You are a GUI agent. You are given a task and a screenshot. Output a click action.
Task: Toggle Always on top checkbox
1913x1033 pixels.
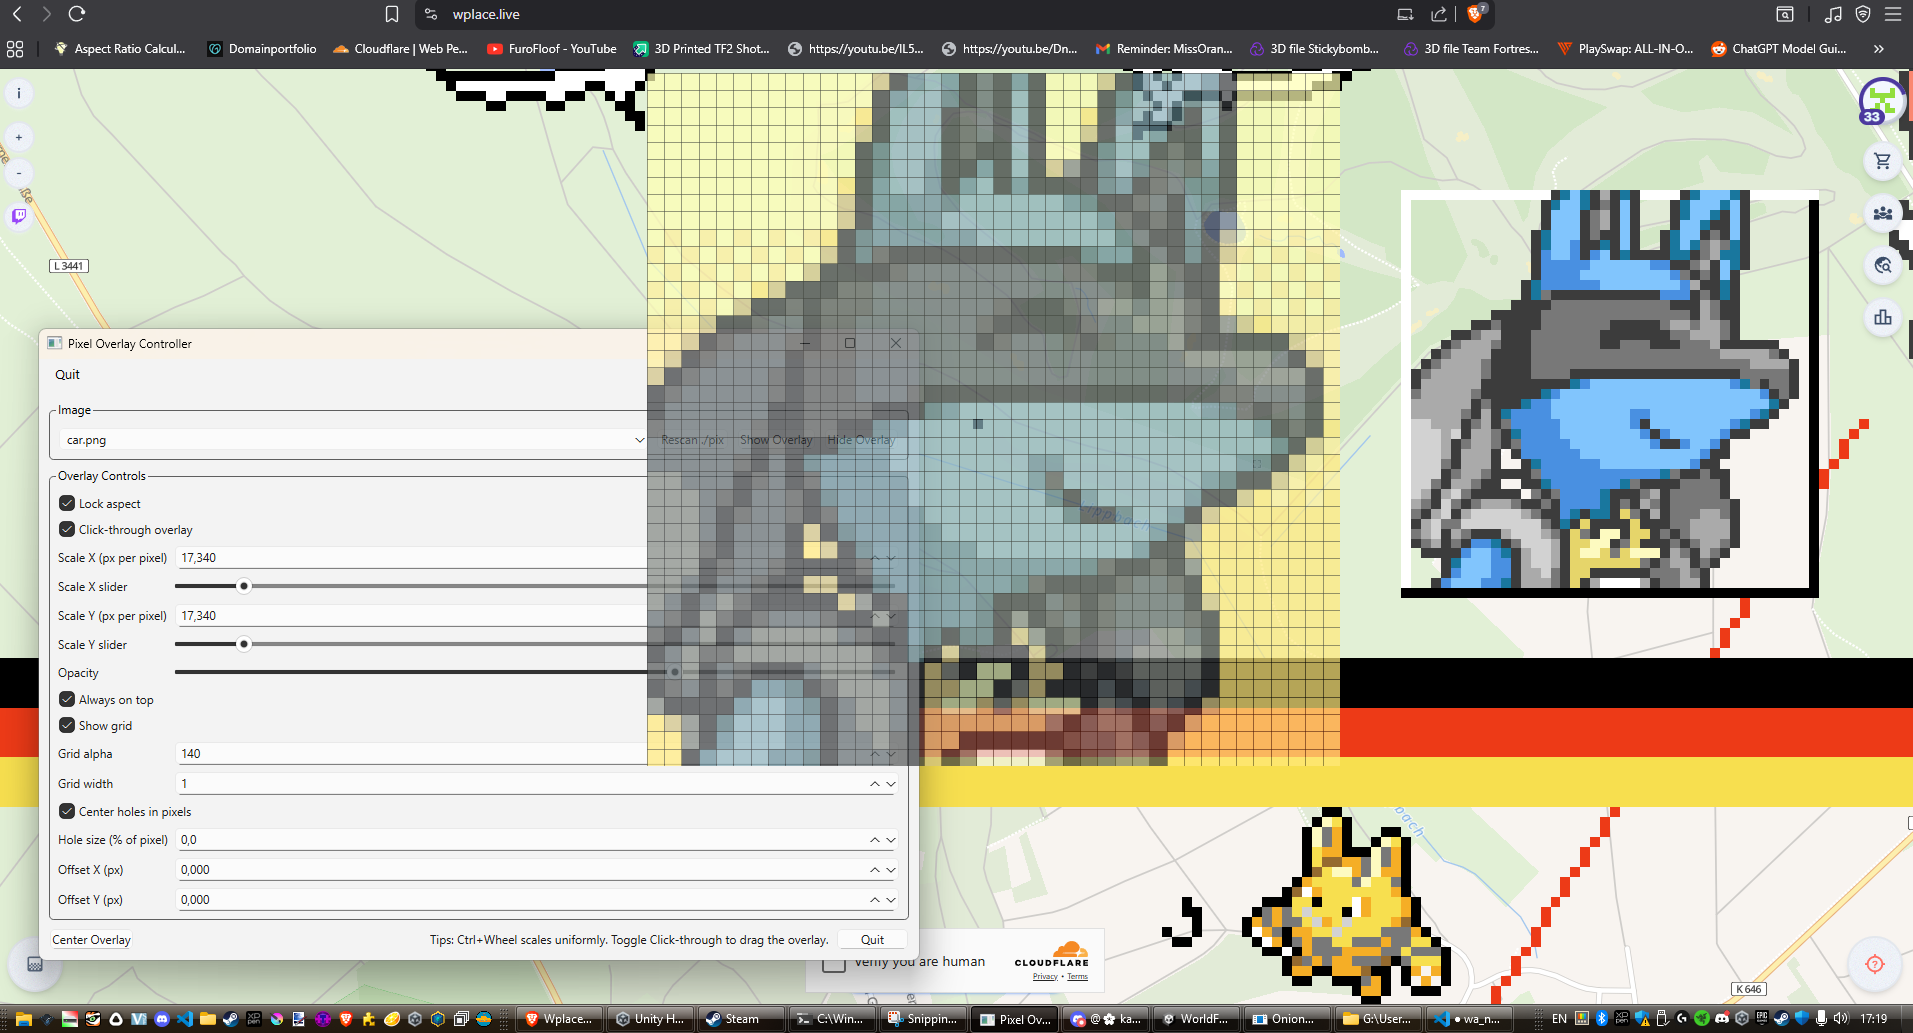click(x=67, y=699)
